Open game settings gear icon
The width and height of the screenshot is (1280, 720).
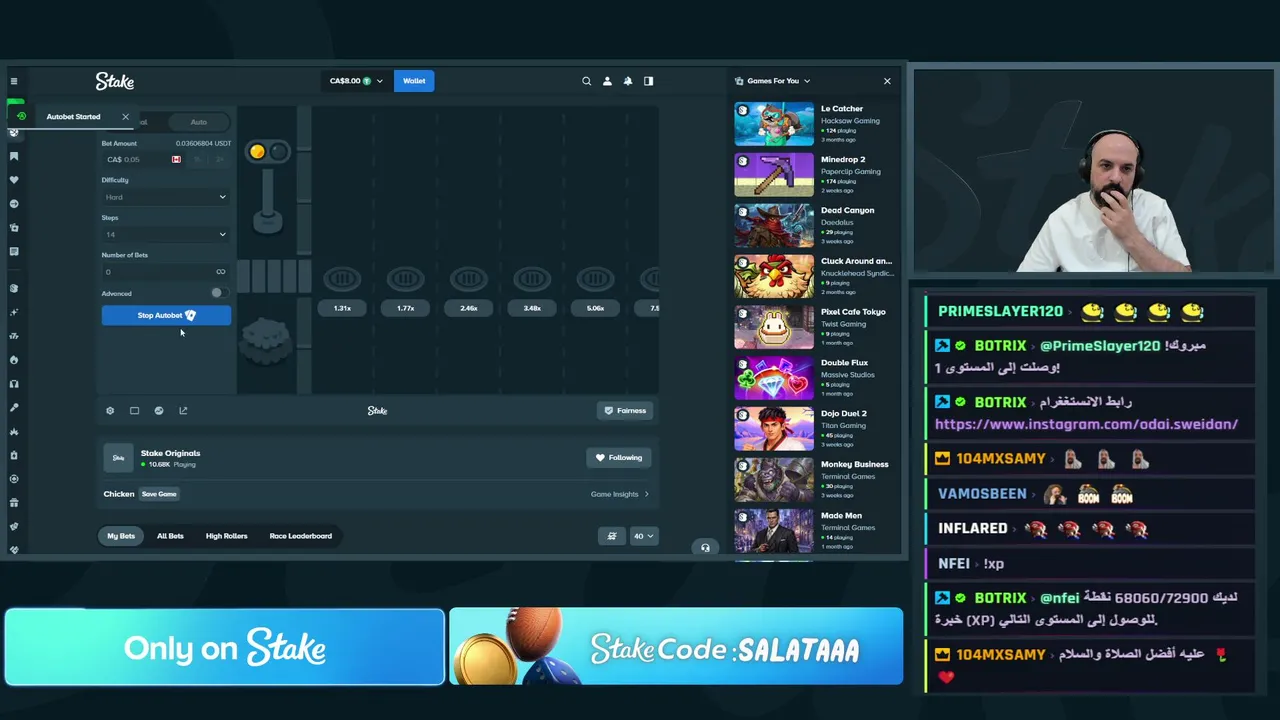[x=110, y=411]
